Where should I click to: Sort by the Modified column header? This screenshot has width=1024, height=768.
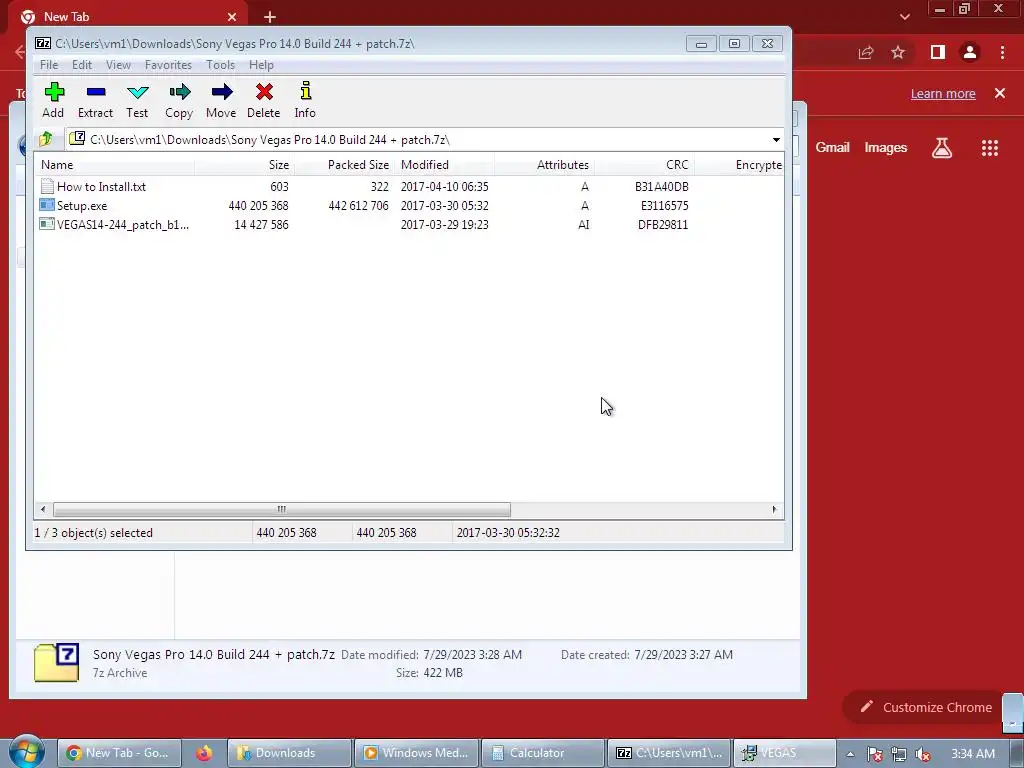[x=444, y=165]
